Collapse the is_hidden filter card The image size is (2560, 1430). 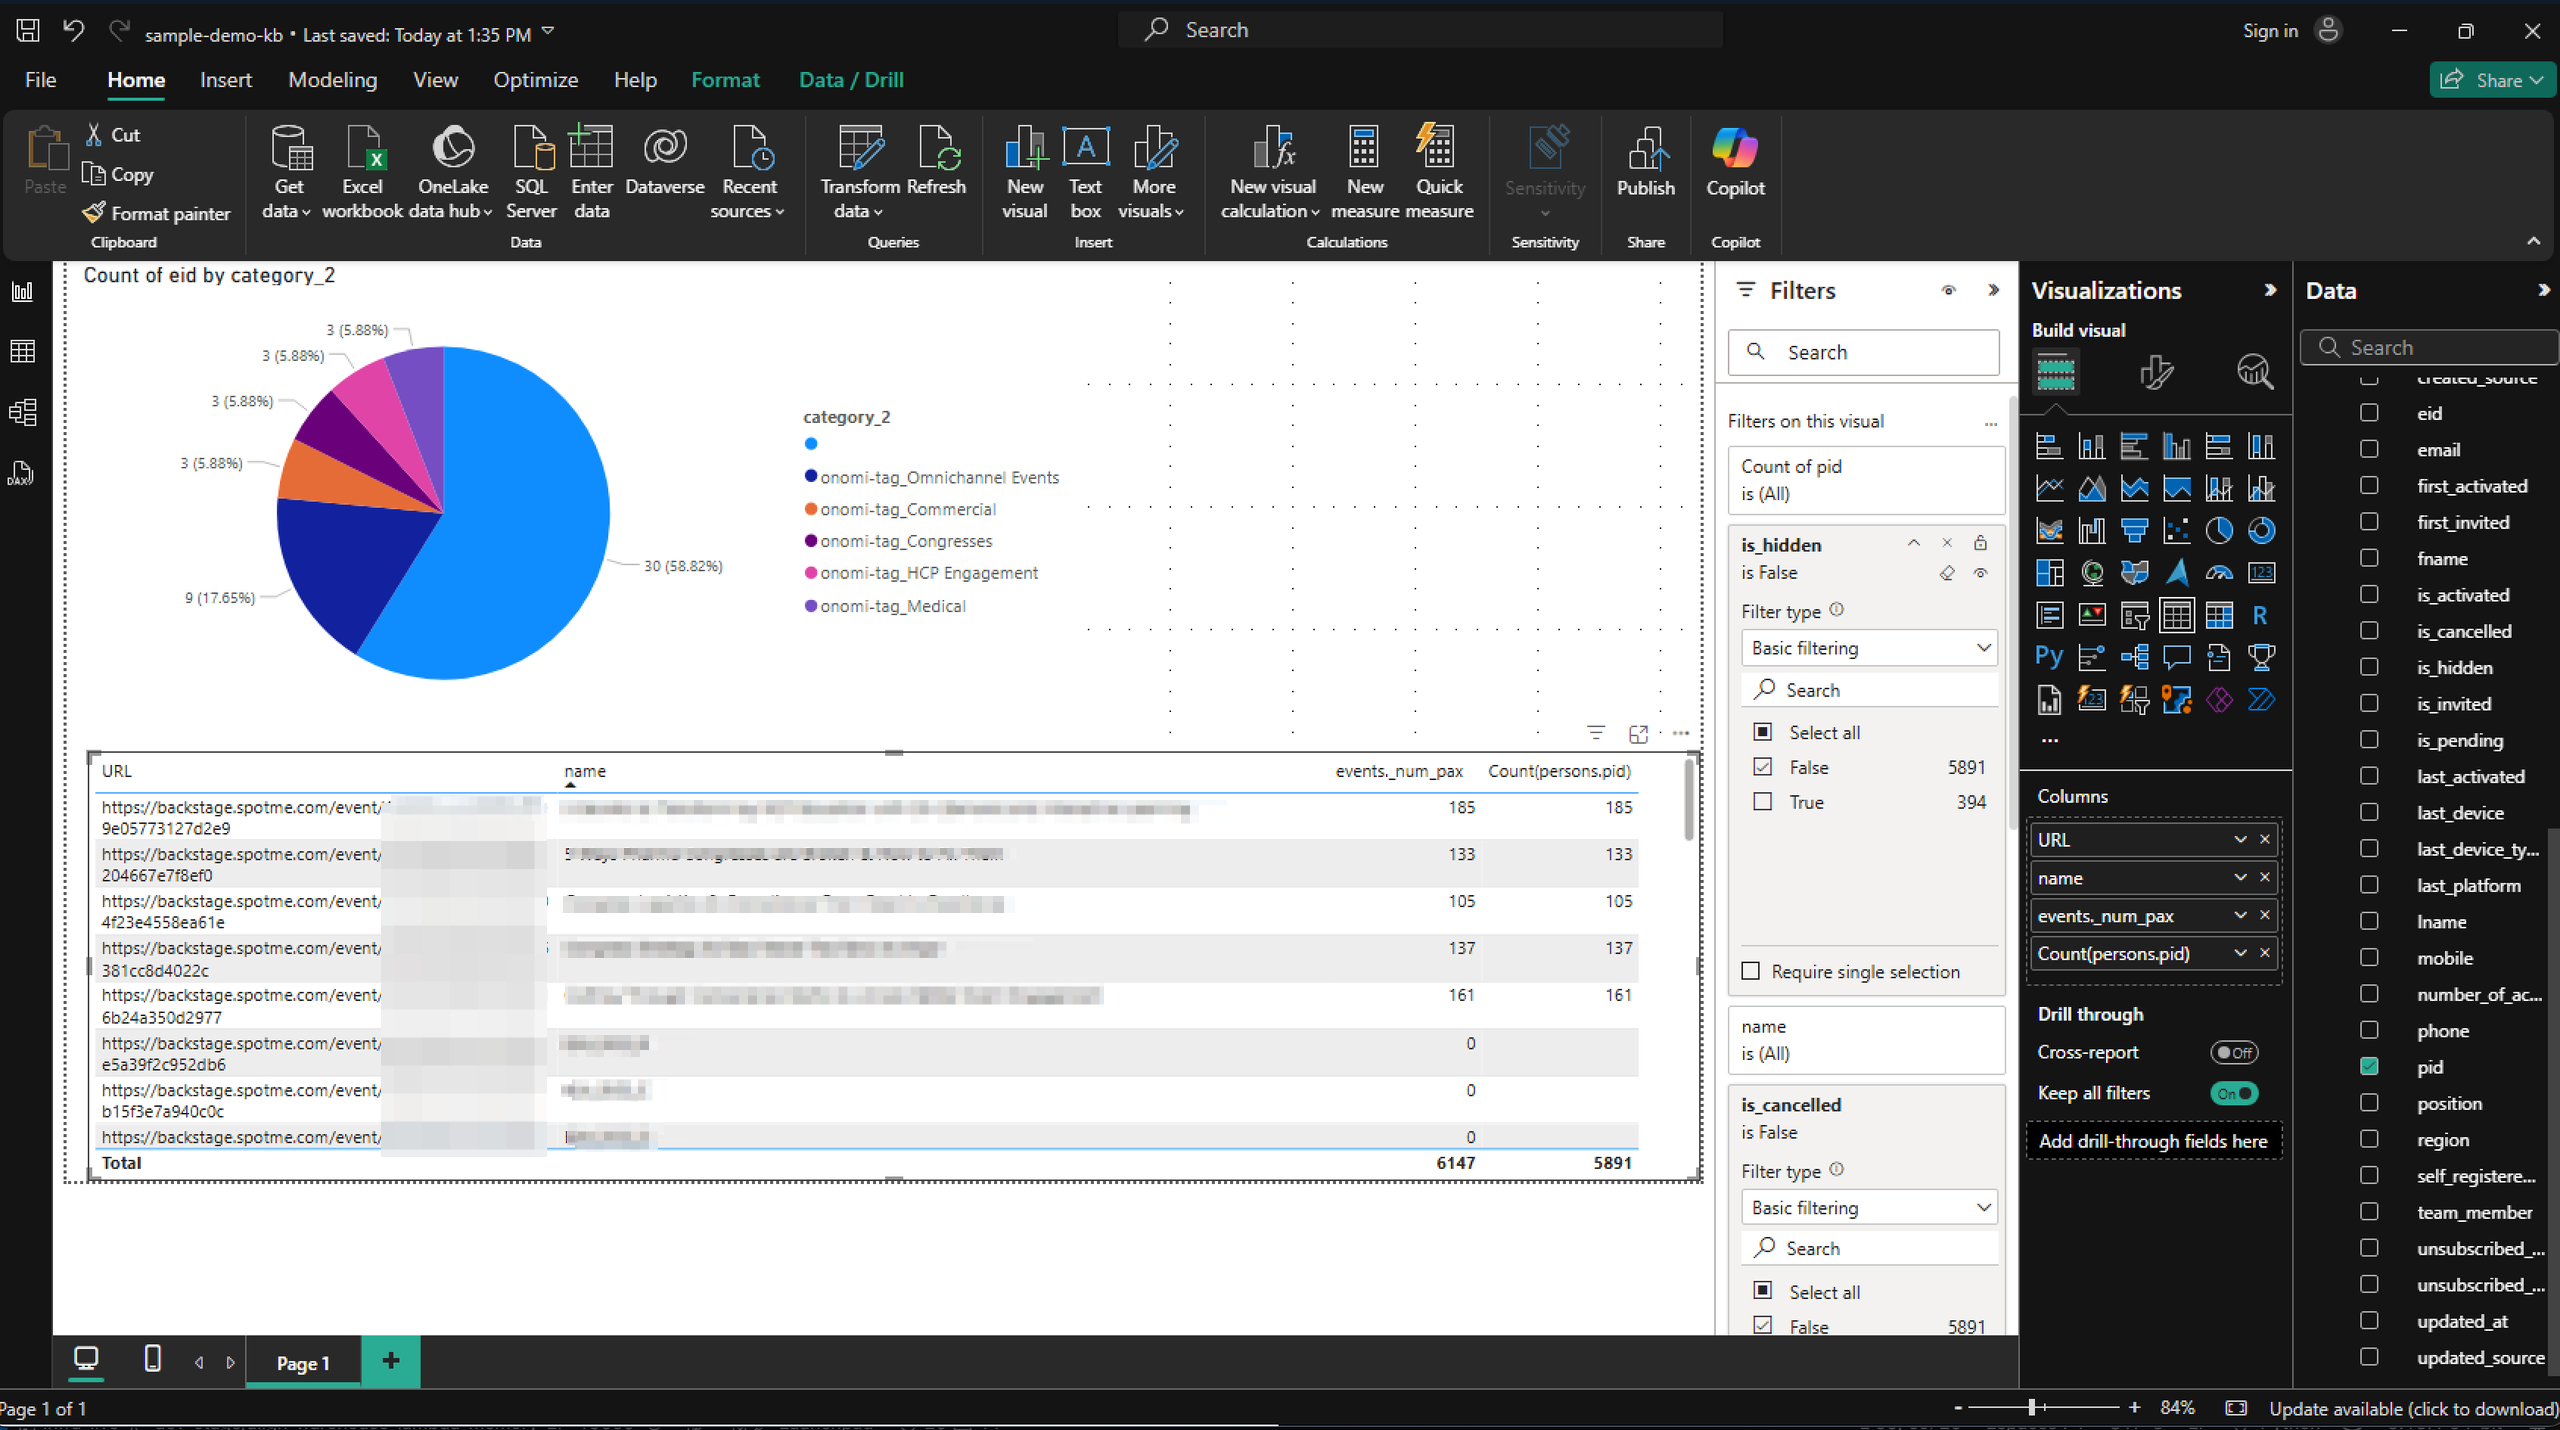click(1913, 544)
